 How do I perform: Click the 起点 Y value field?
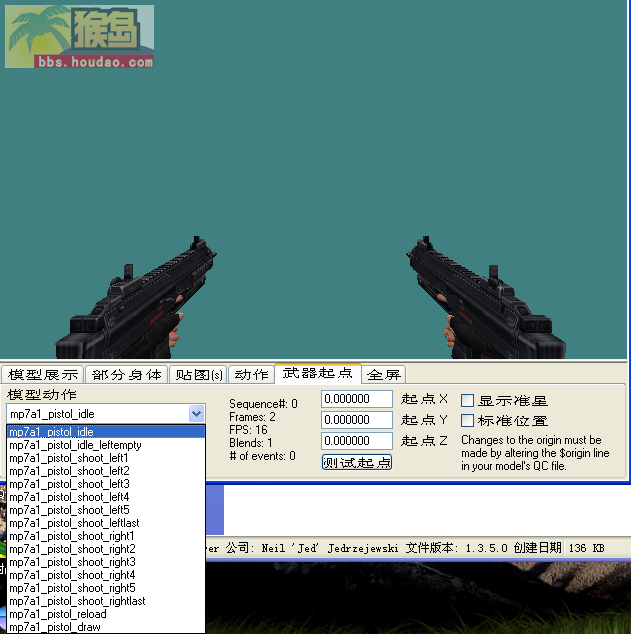point(357,420)
